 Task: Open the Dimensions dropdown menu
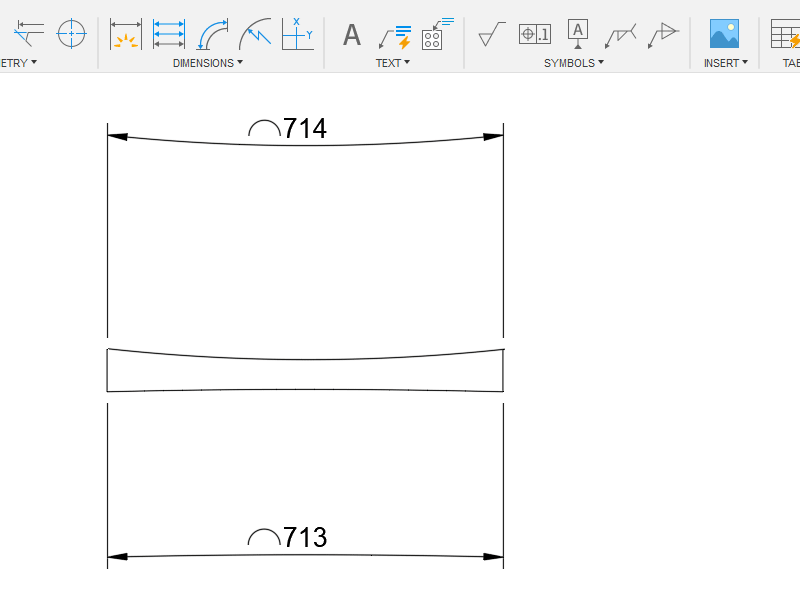click(x=208, y=63)
